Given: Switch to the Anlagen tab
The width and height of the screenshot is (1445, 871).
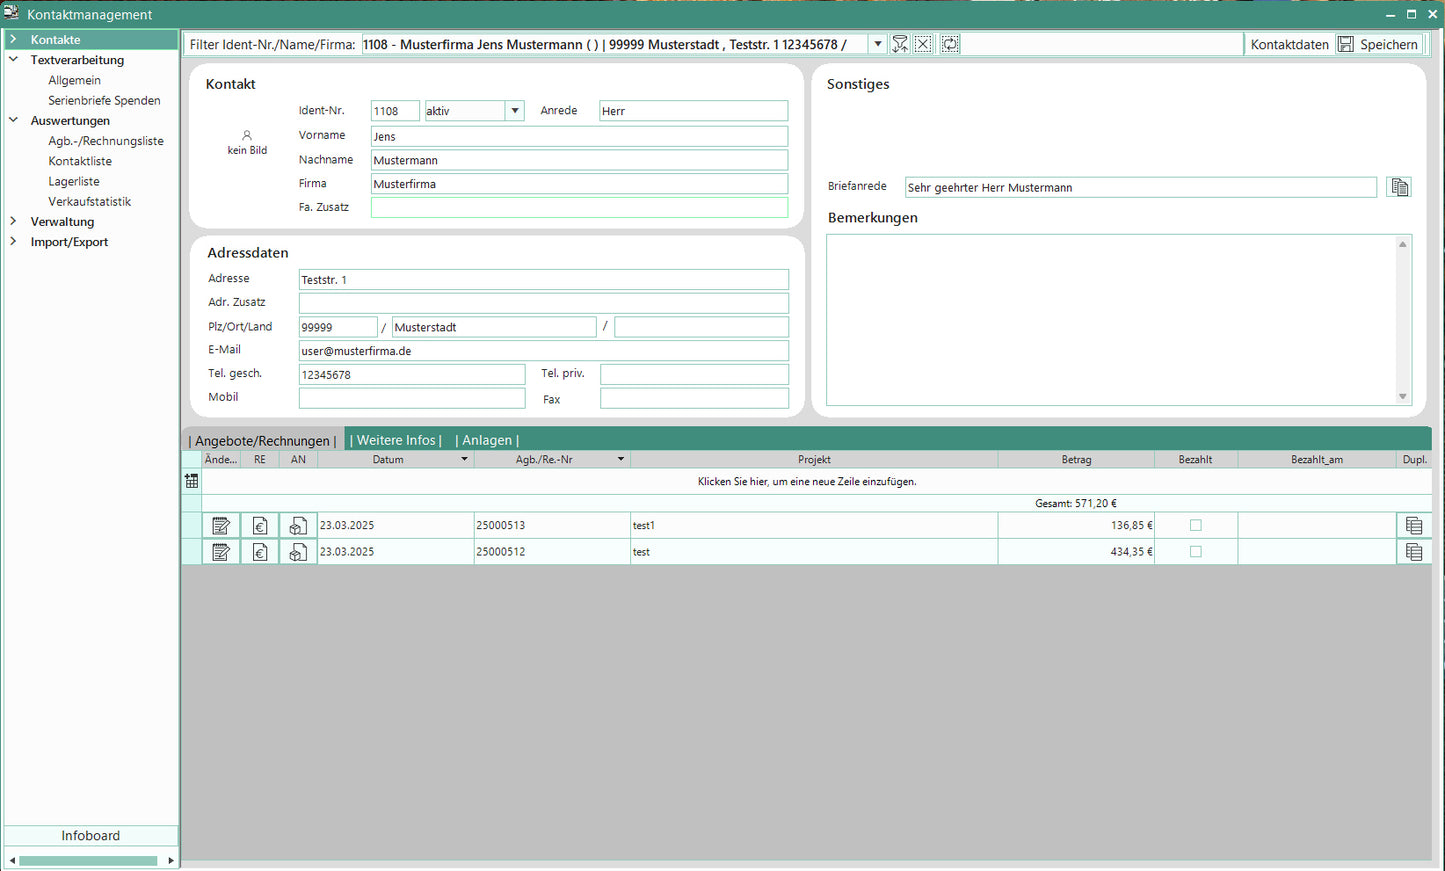Looking at the screenshot, I should click(x=487, y=440).
